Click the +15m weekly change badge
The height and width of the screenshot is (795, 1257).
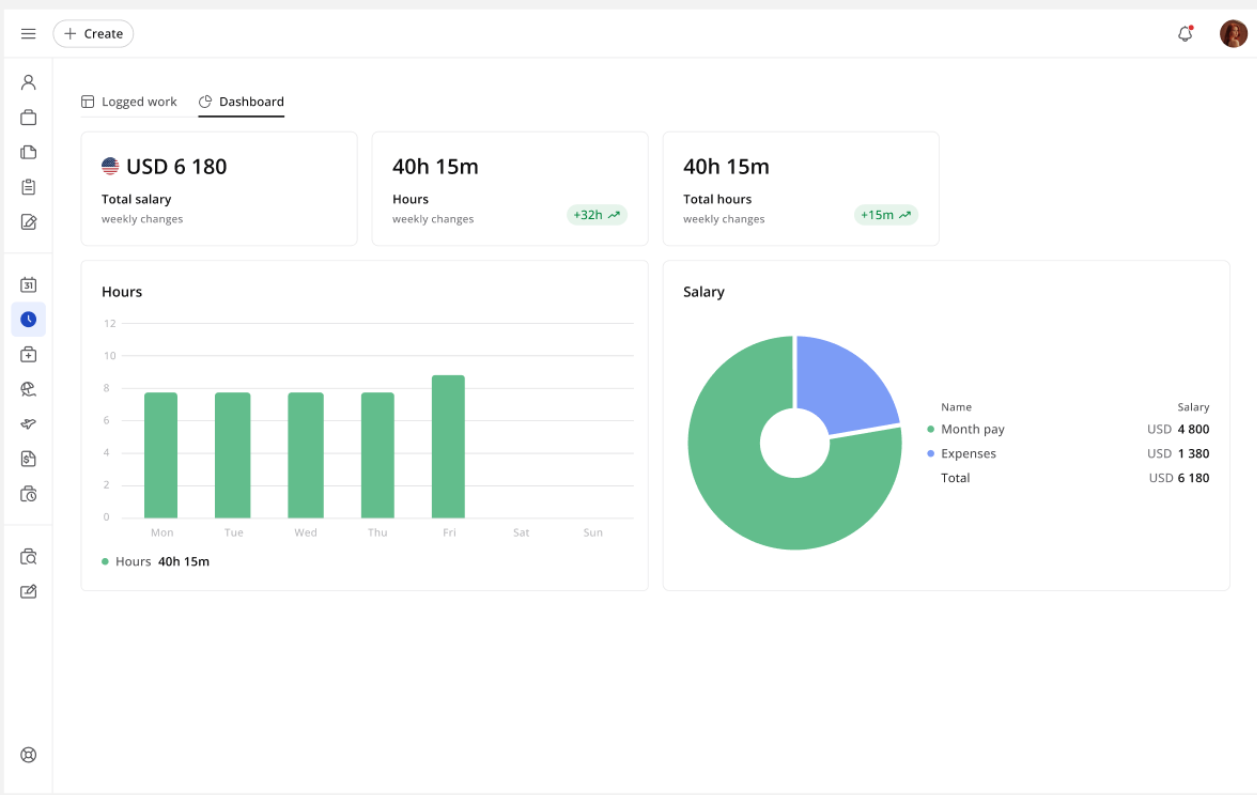click(885, 215)
